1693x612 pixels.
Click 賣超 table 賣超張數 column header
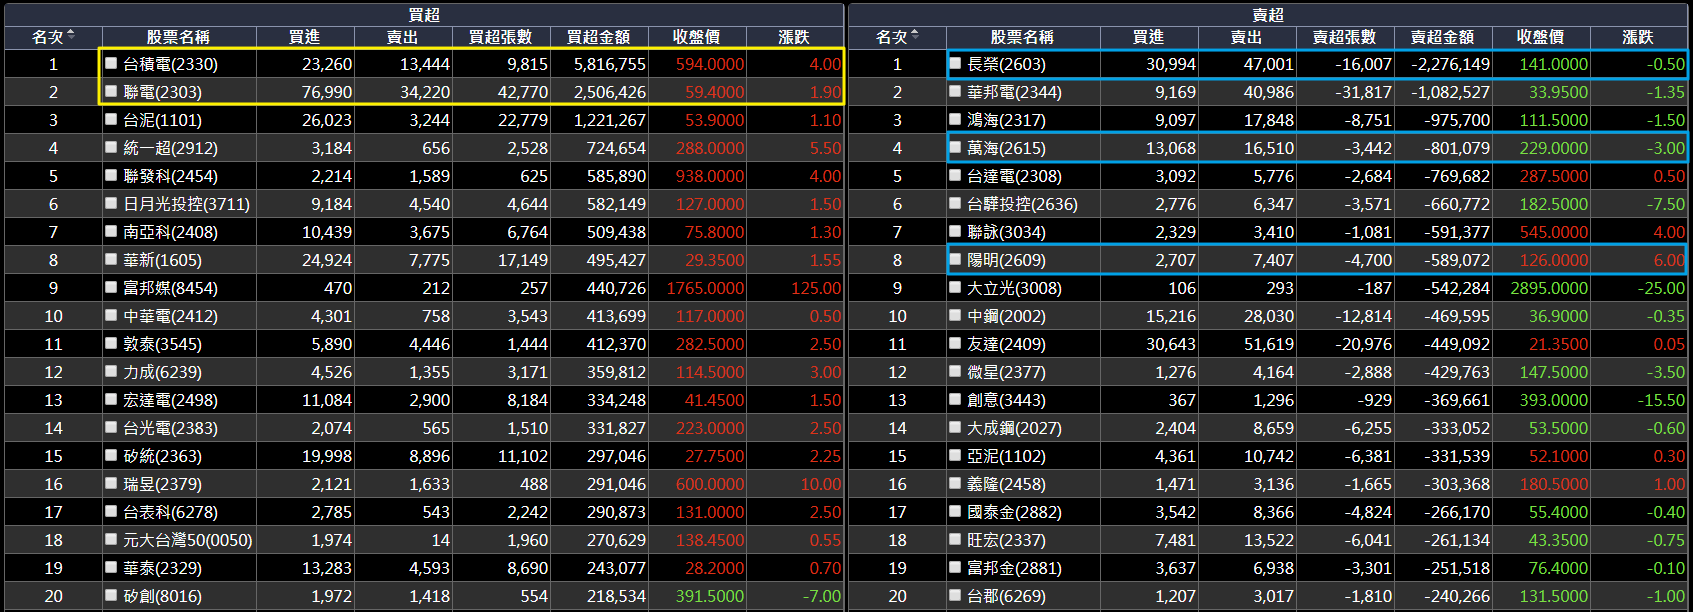pyautogui.click(x=1345, y=37)
